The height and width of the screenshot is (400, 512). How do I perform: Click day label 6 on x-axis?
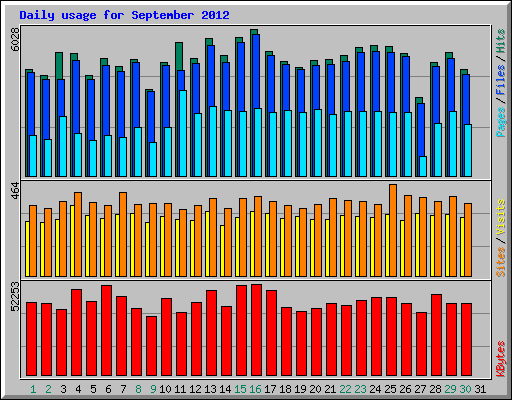click(108, 389)
